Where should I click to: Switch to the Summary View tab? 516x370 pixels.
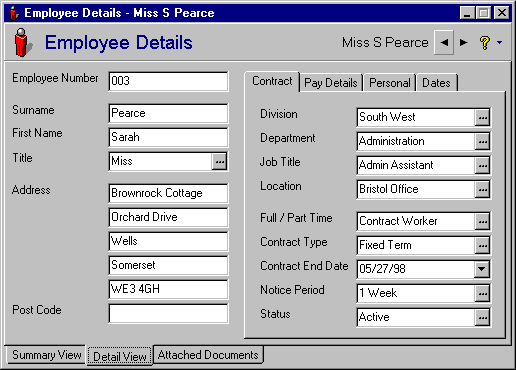click(46, 355)
